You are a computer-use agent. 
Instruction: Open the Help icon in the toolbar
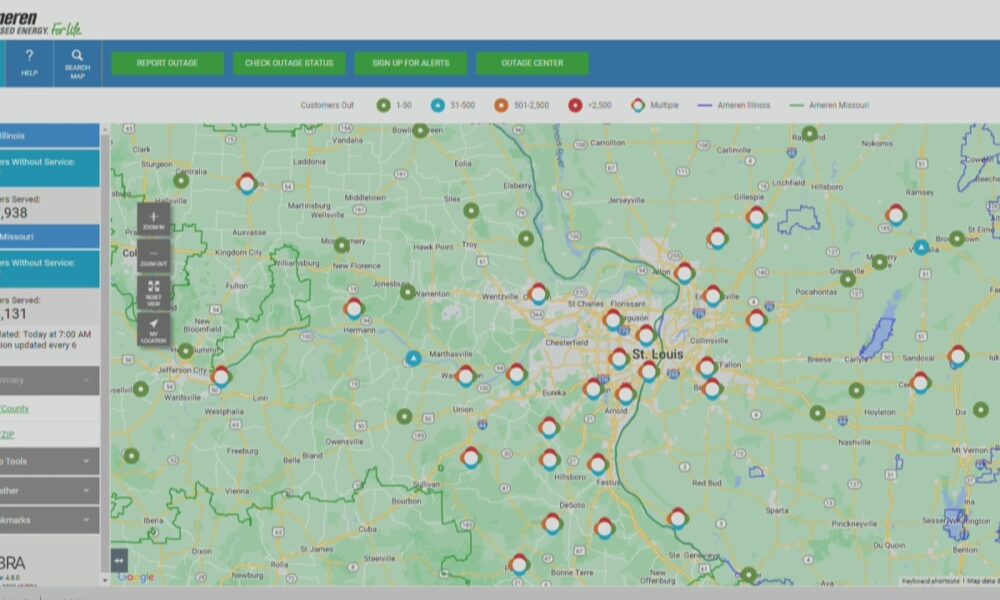click(29, 62)
